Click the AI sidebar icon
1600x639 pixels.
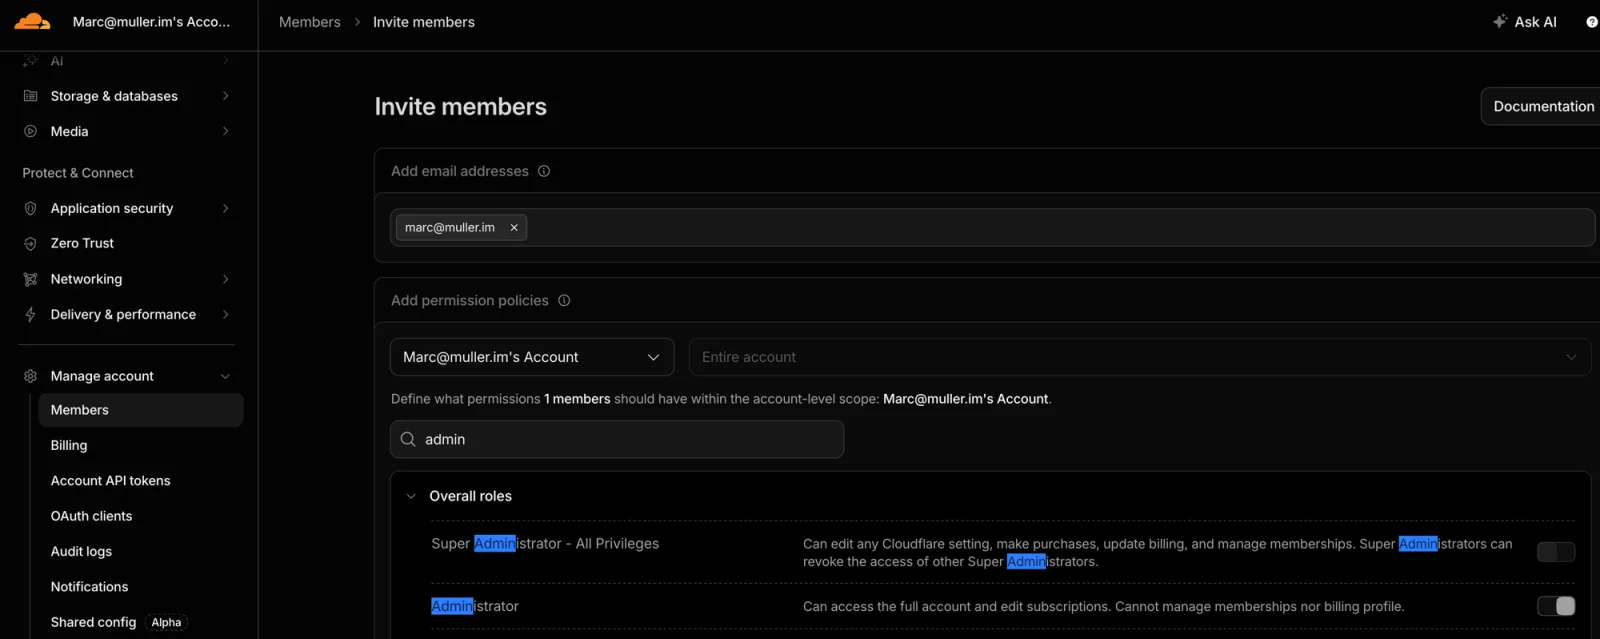tap(30, 61)
